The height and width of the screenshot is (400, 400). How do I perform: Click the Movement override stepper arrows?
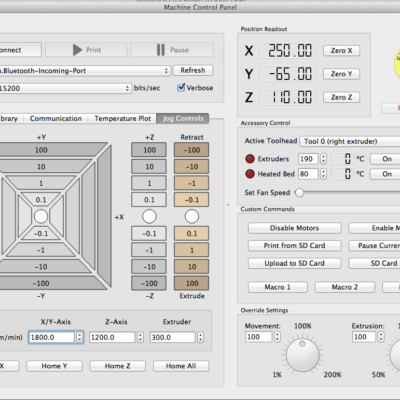click(277, 337)
